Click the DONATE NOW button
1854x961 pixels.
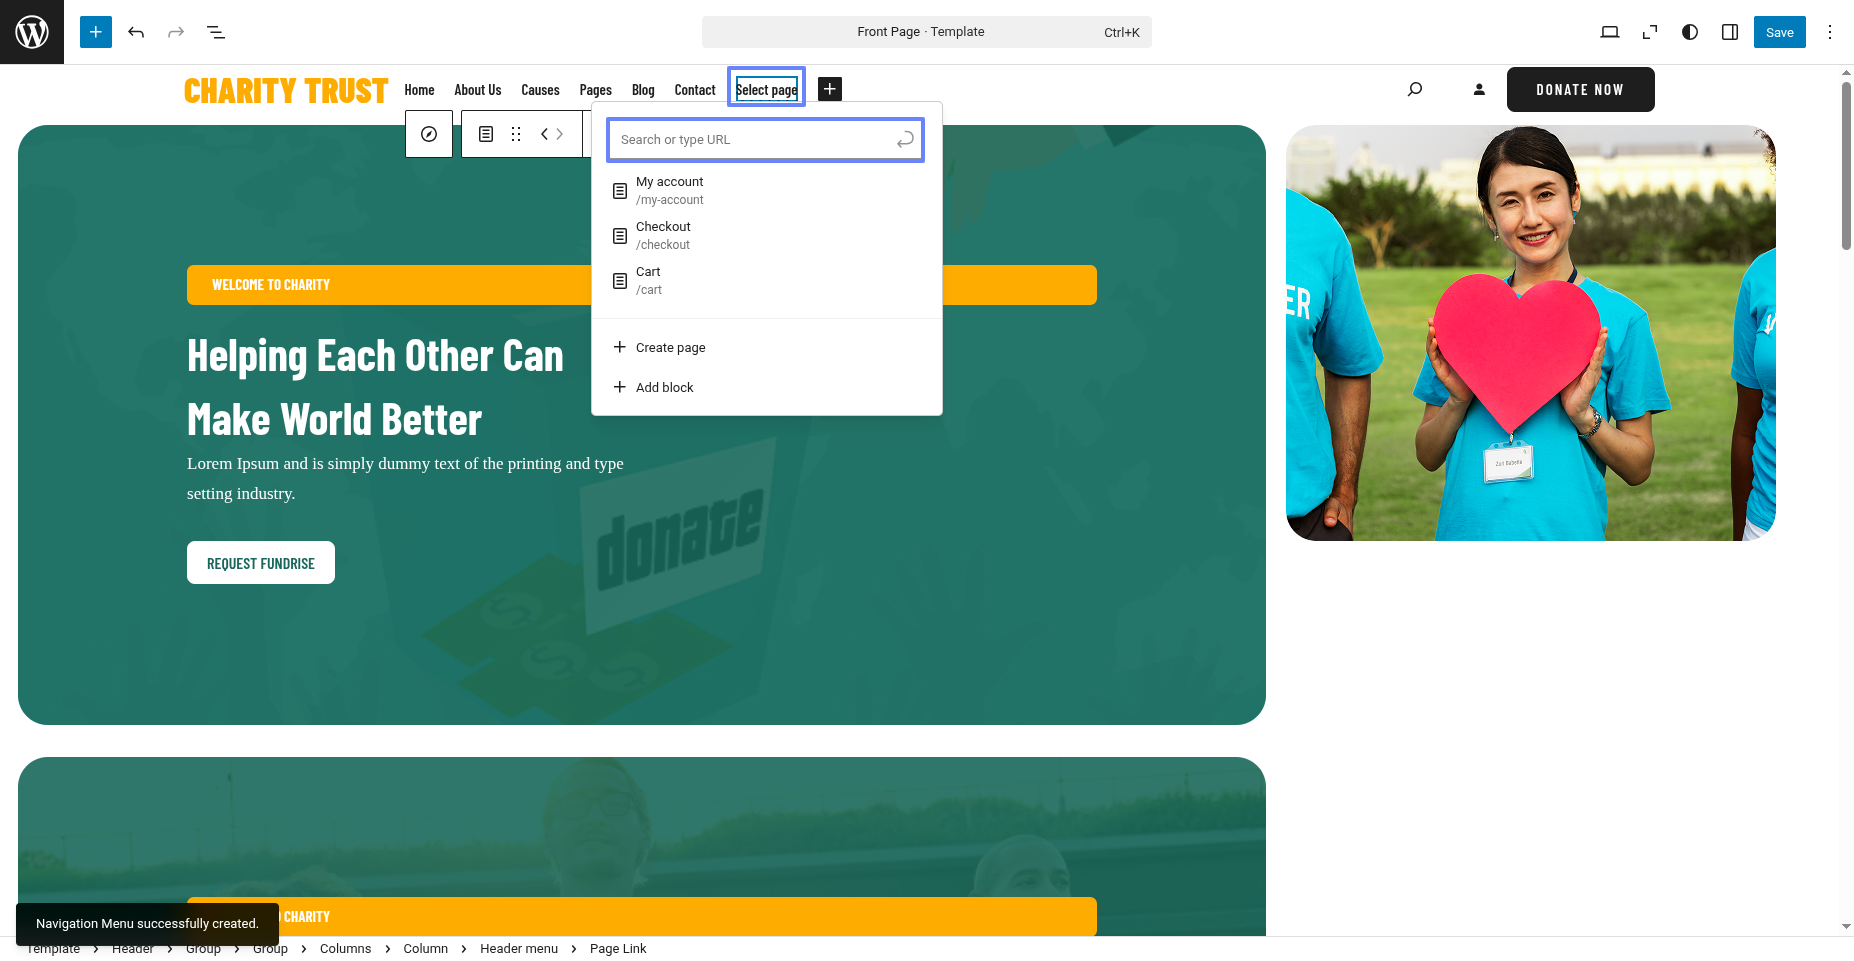[1580, 89]
